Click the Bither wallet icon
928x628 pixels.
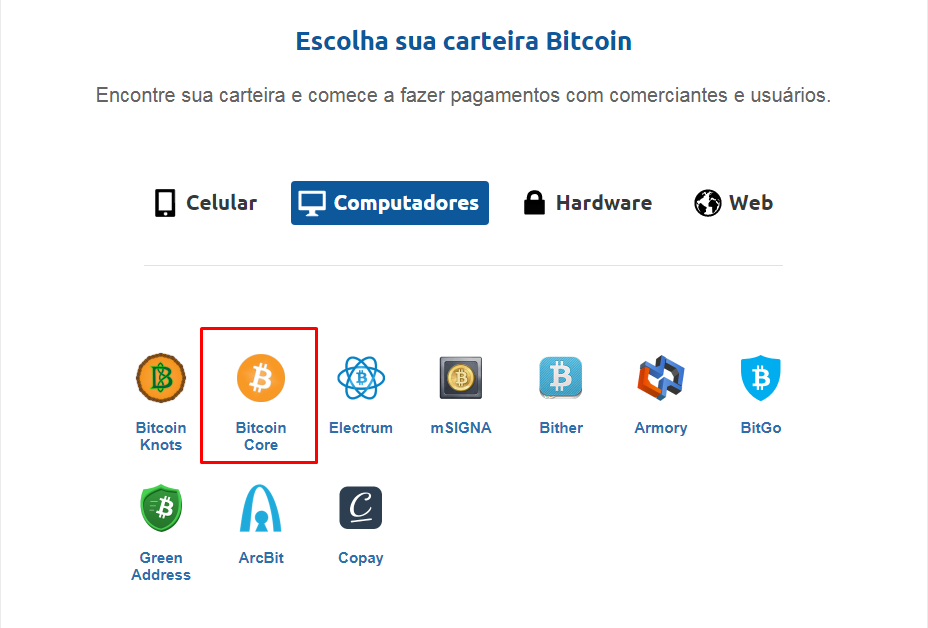tap(561, 378)
